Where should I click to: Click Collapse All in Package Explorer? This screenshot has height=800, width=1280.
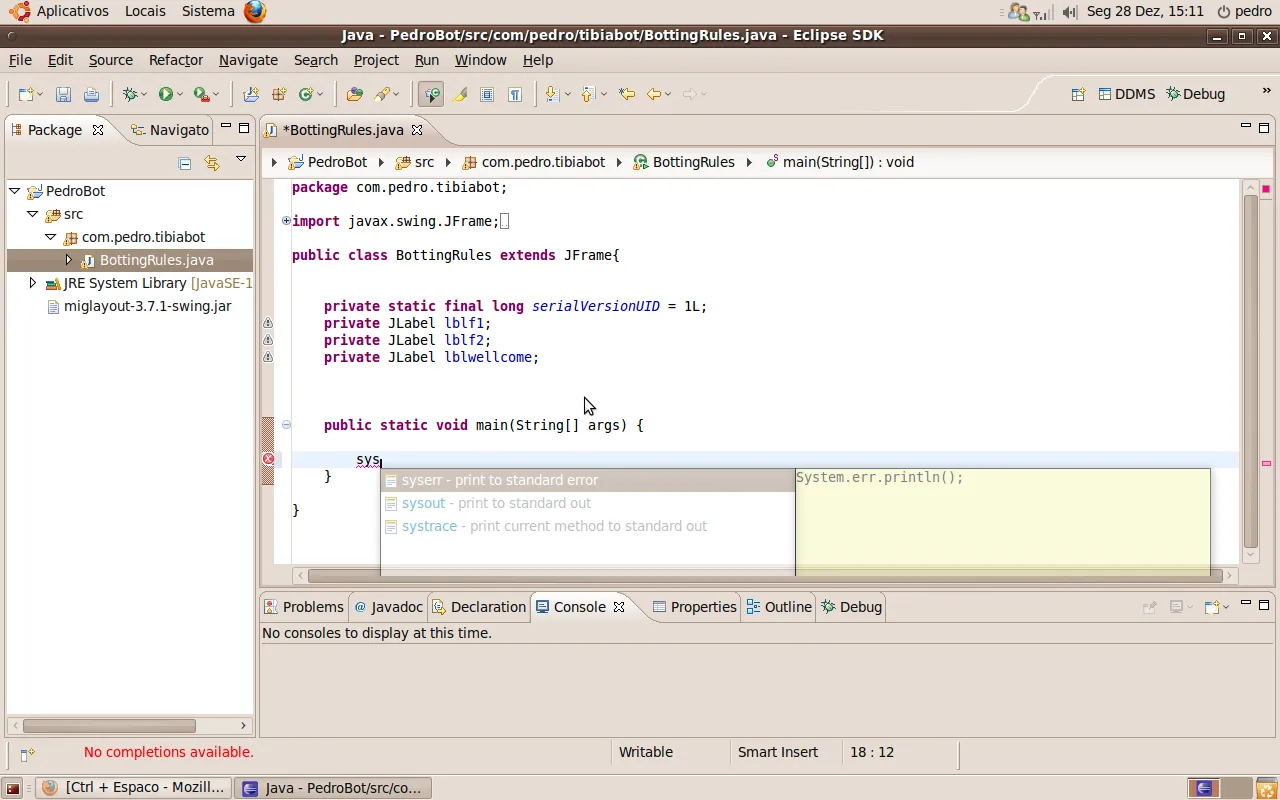[x=185, y=163]
